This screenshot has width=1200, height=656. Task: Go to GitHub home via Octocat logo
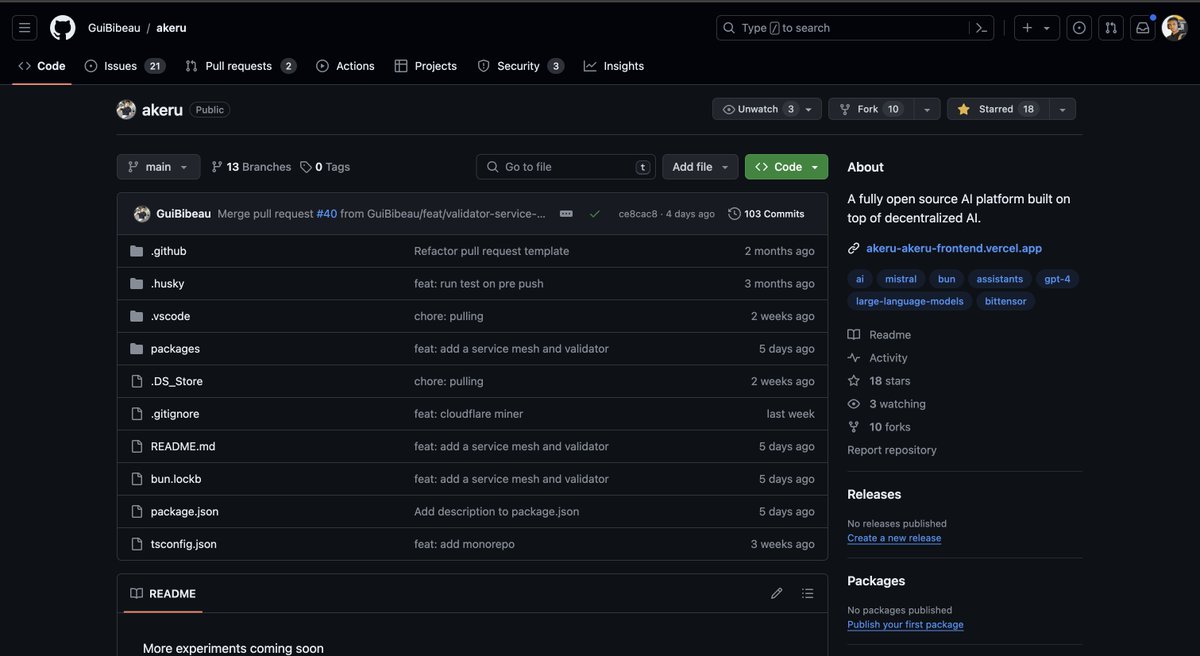click(63, 28)
